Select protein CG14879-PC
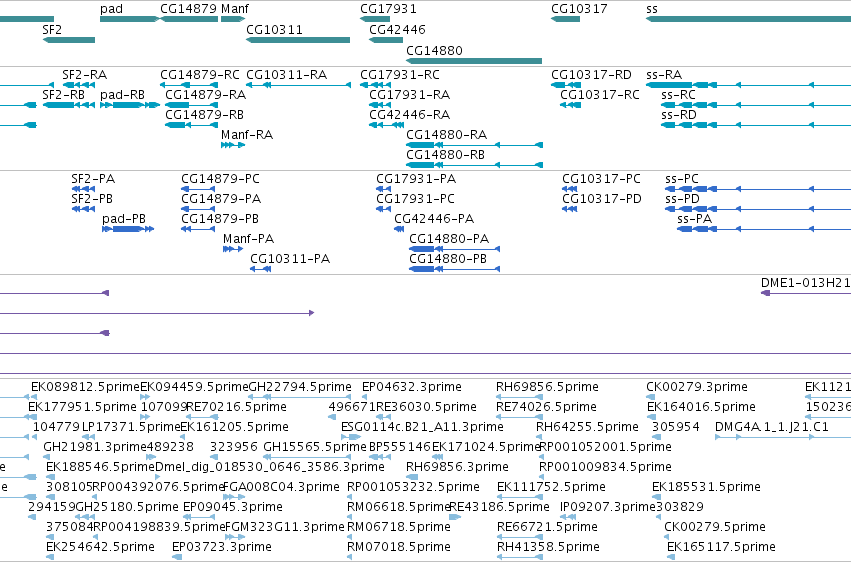Screen dimensions: 851x562 (x=220, y=179)
